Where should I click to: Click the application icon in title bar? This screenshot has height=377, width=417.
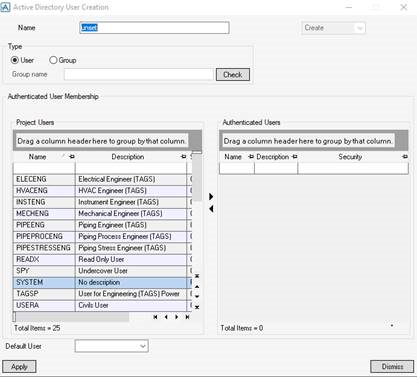pos(5,7)
